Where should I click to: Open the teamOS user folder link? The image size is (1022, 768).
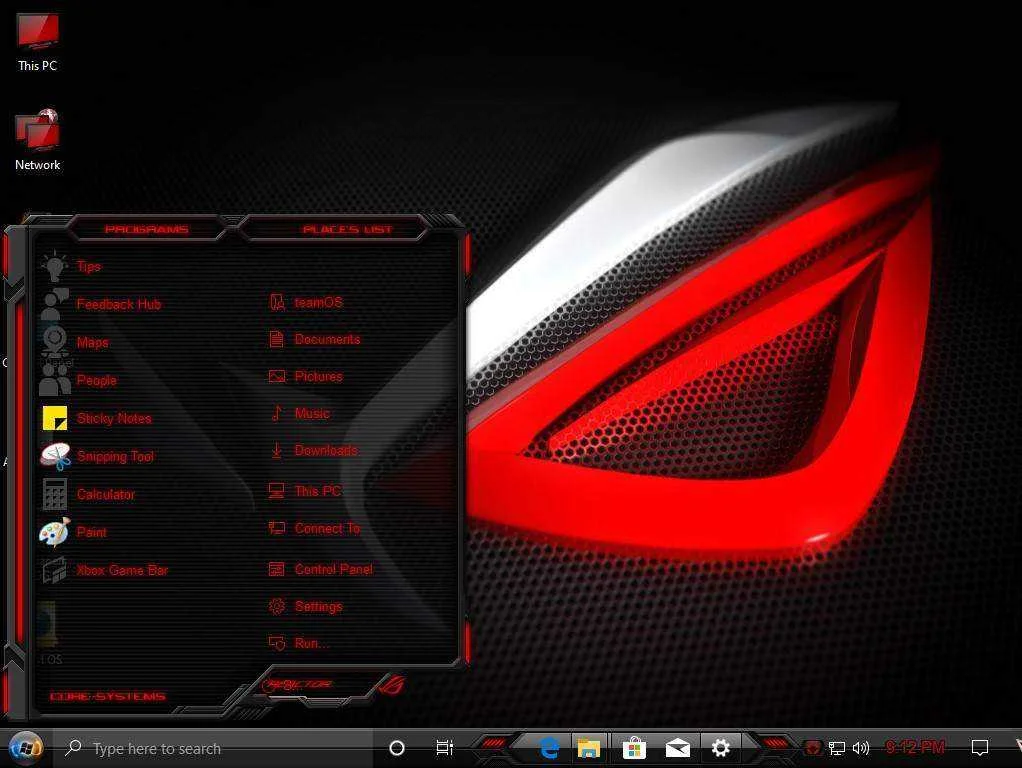coord(318,303)
